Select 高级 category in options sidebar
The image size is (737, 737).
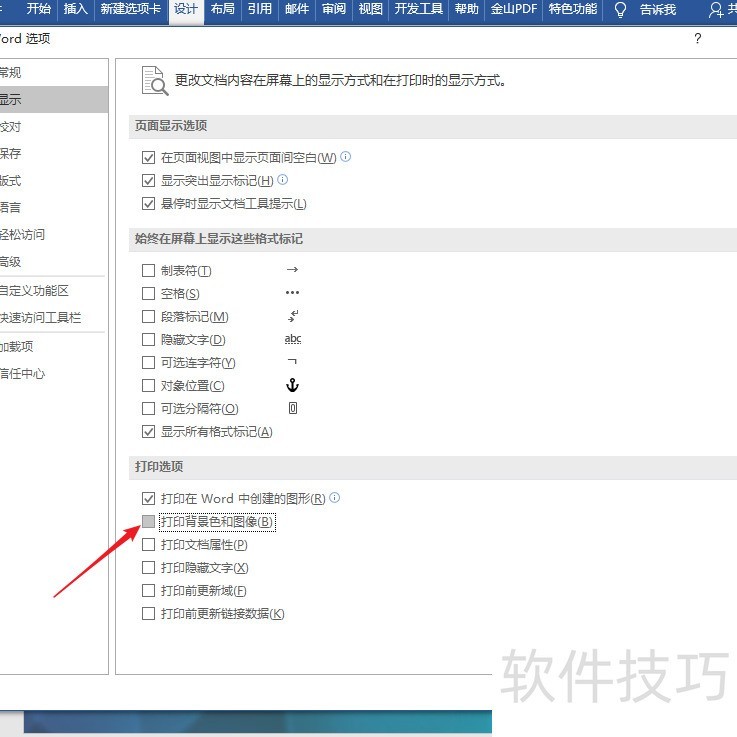point(12,262)
